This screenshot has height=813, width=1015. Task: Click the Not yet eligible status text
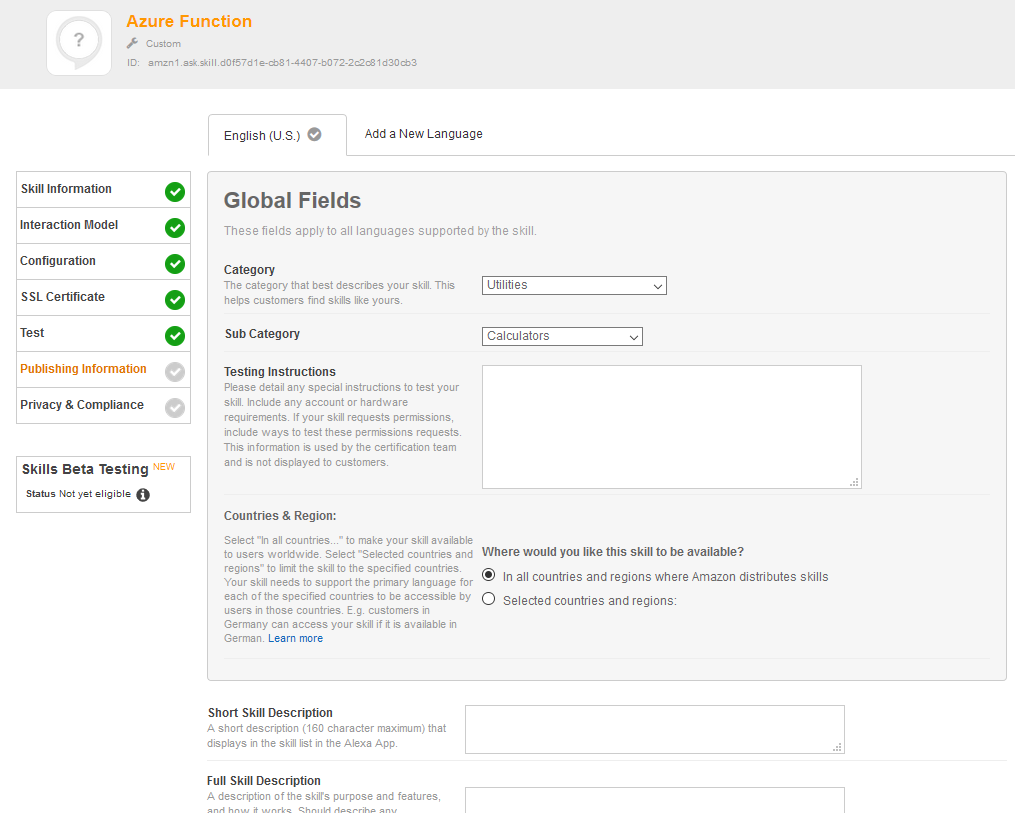point(95,494)
